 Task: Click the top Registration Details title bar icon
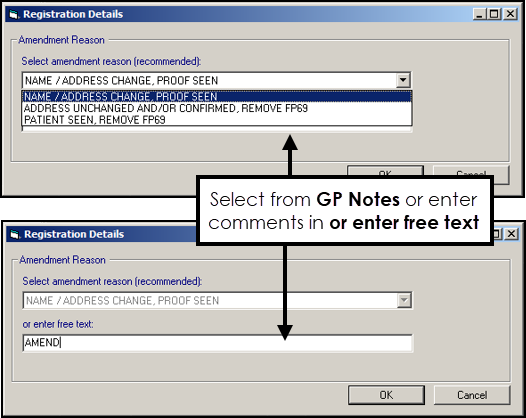click(14, 14)
